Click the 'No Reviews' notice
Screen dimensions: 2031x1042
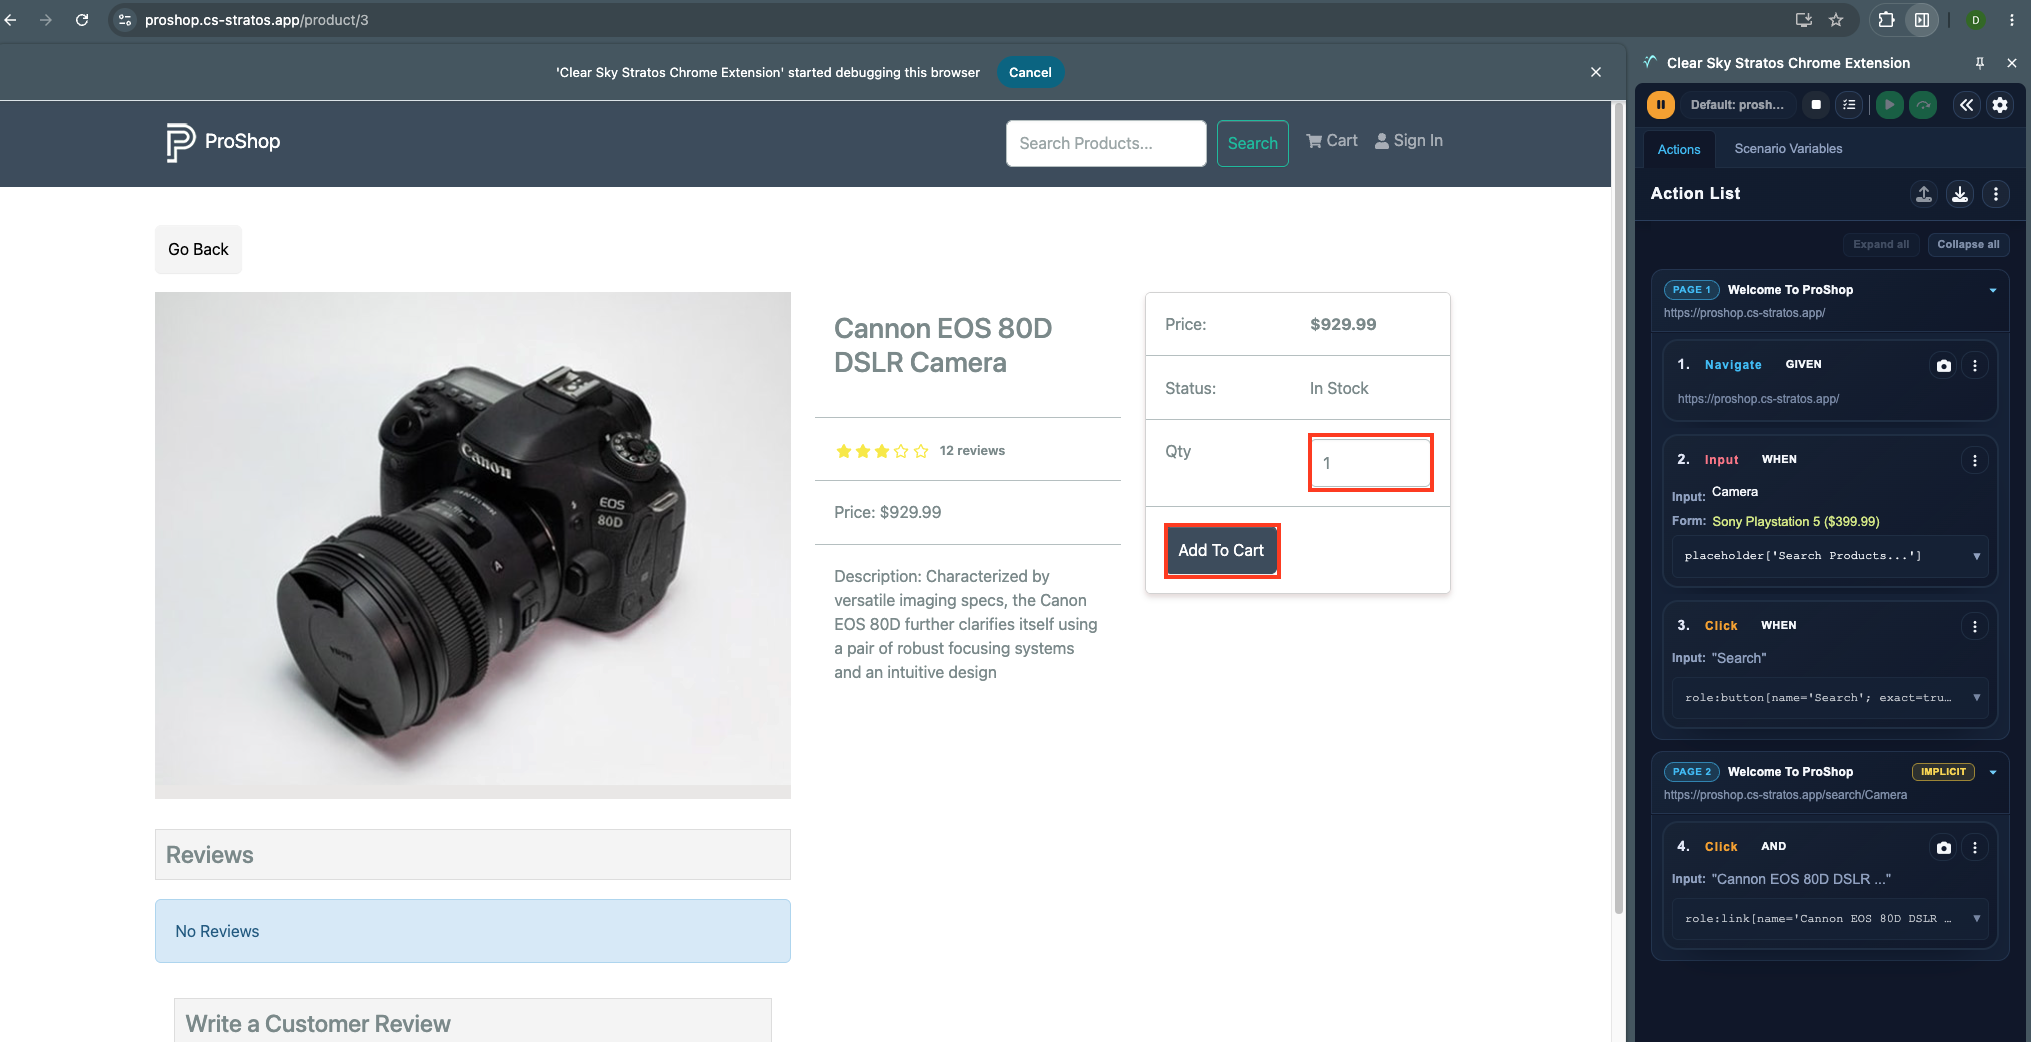[x=473, y=932]
